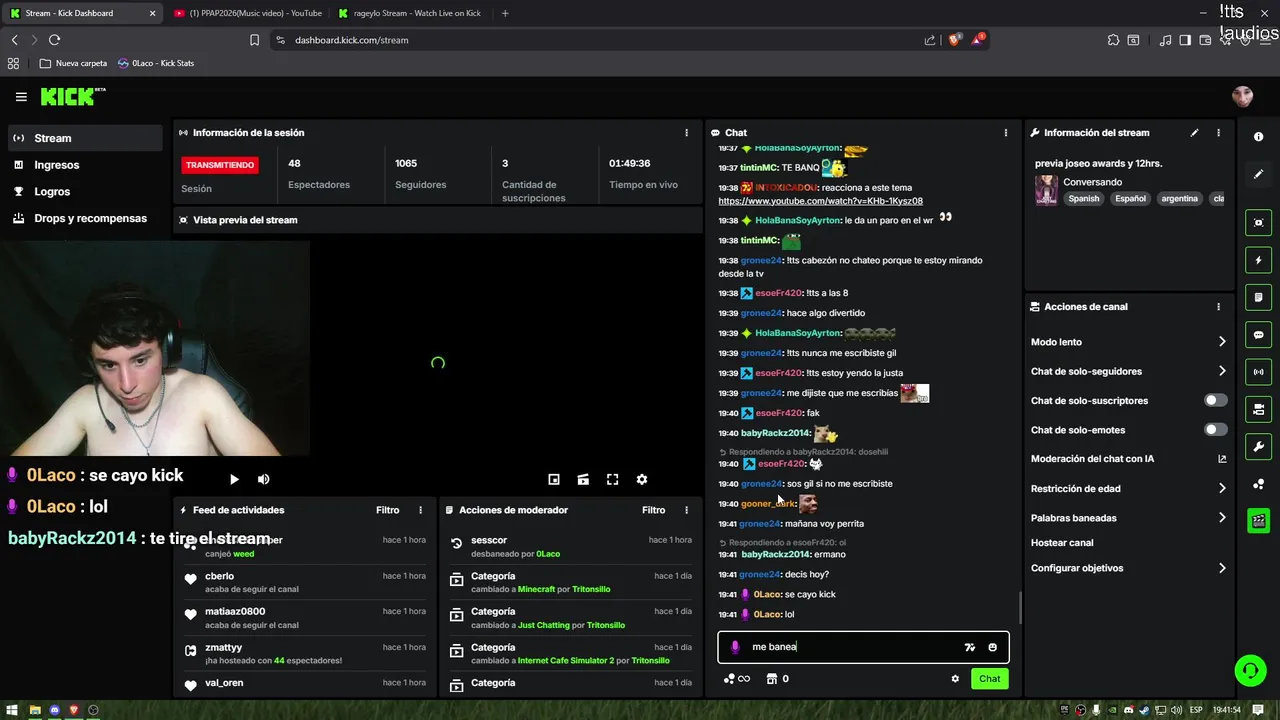Toggle picture-in-picture on the stream preview
Image resolution: width=1280 pixels, height=720 pixels.
coord(554,480)
